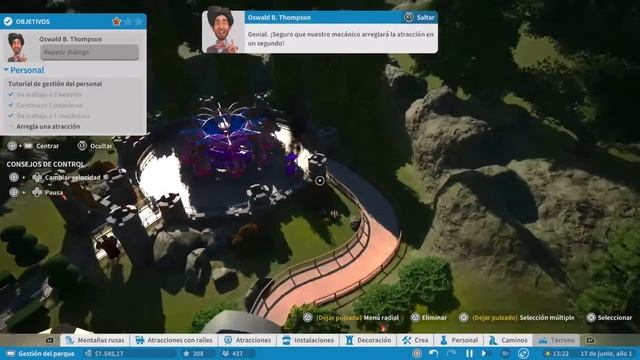Click the Oswald B. Thompson dialogue title
The image size is (640, 360).
[279, 18]
